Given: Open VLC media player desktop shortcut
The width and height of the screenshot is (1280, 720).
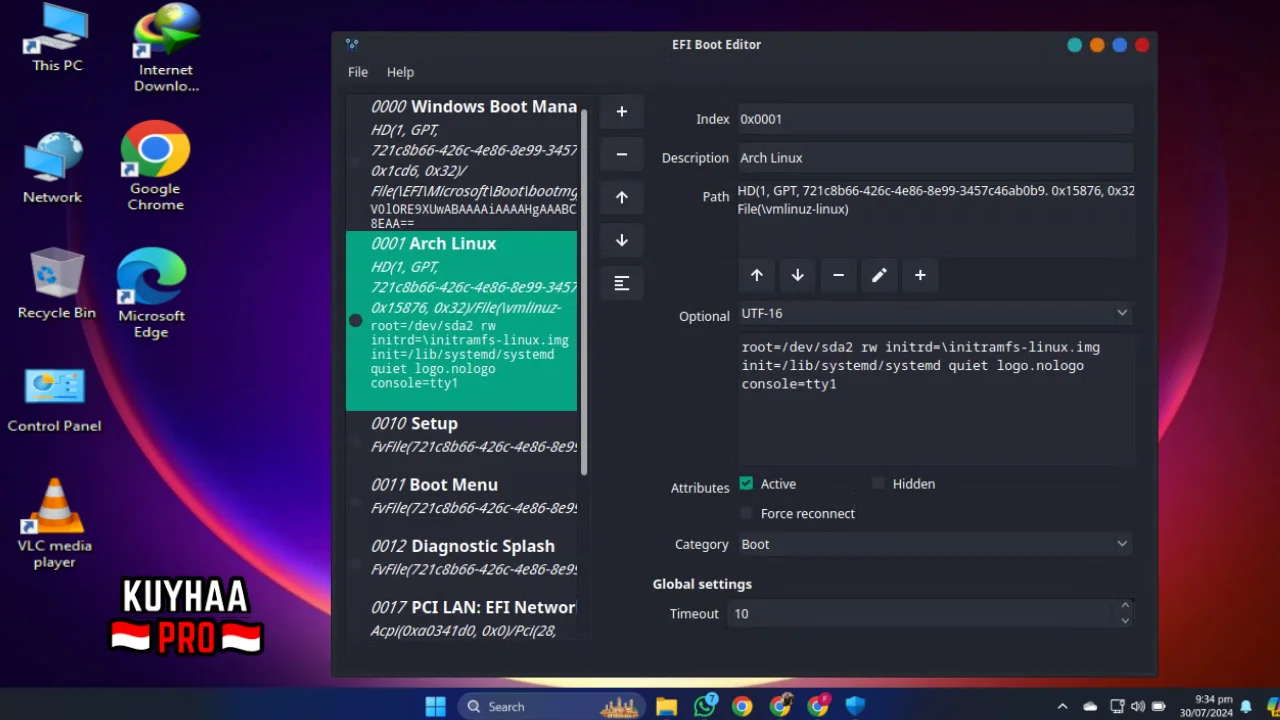Looking at the screenshot, I should pos(54,523).
